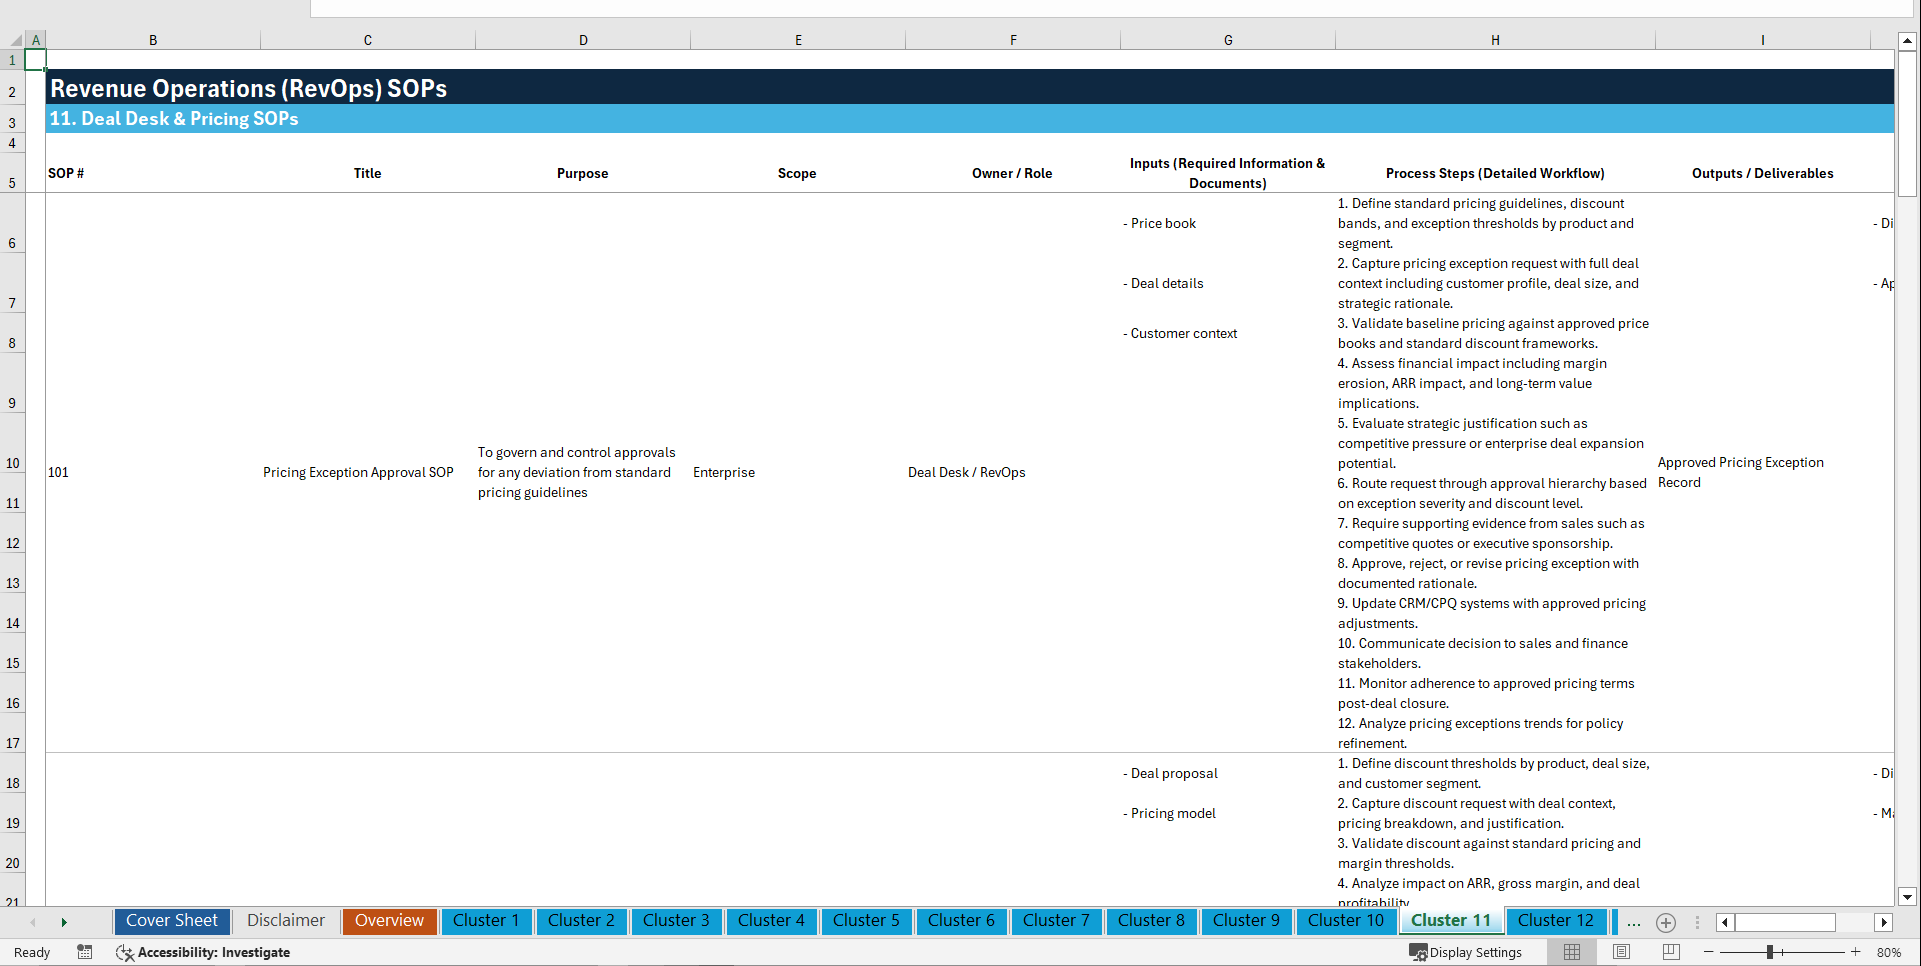Click 'Outputs / Deliverables' header cell

pyautogui.click(x=1763, y=173)
